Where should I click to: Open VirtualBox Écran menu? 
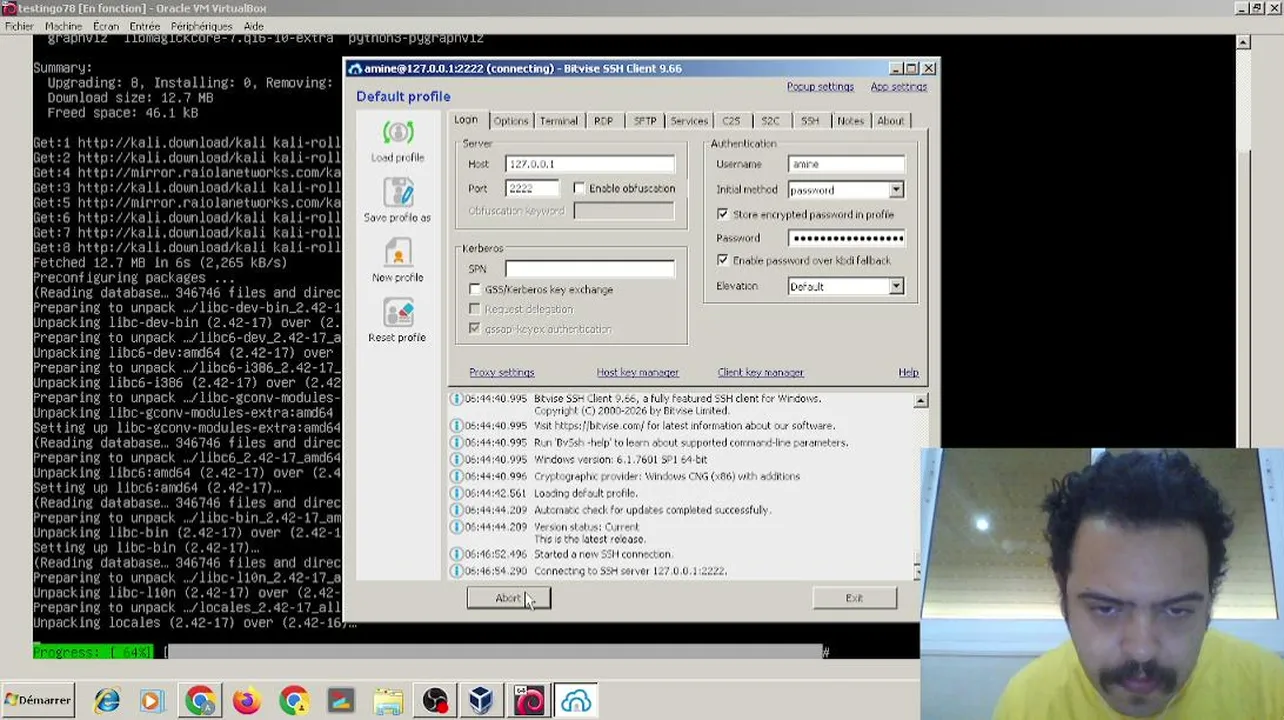pos(105,26)
